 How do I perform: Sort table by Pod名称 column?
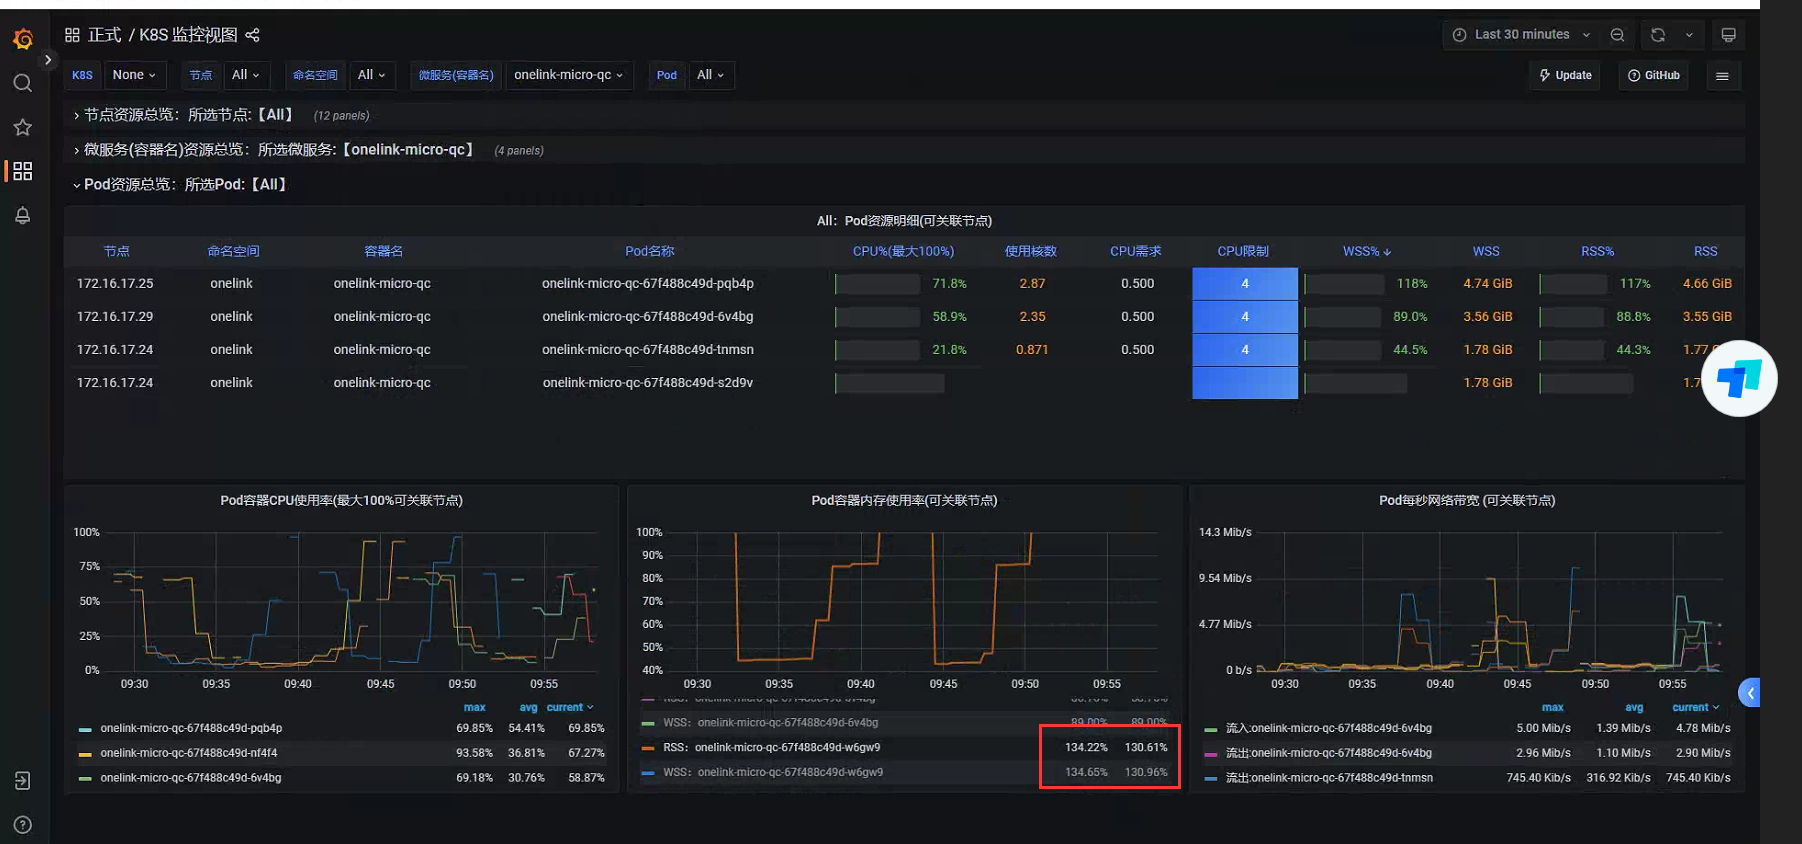tap(649, 251)
